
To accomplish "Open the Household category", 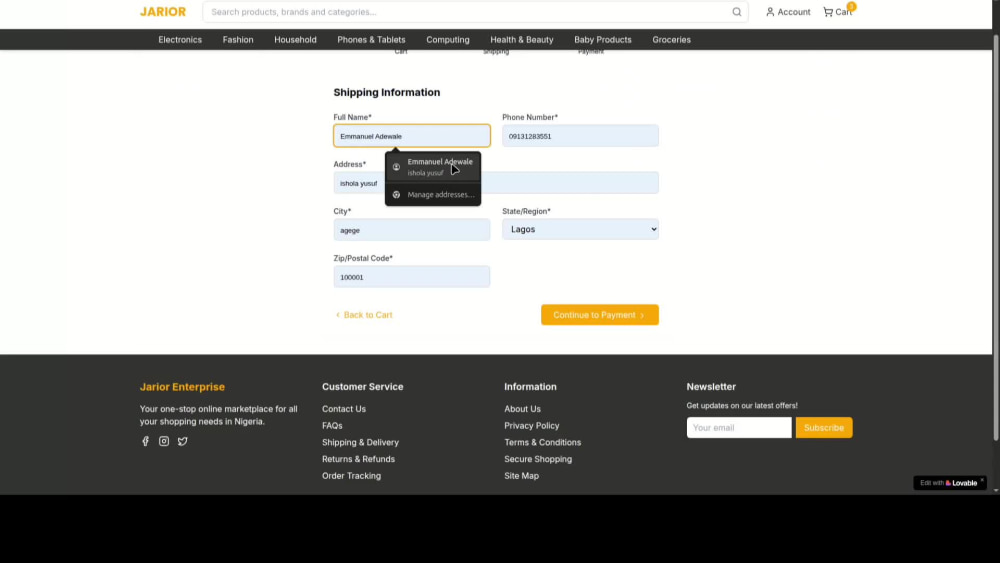I will 295,40.
